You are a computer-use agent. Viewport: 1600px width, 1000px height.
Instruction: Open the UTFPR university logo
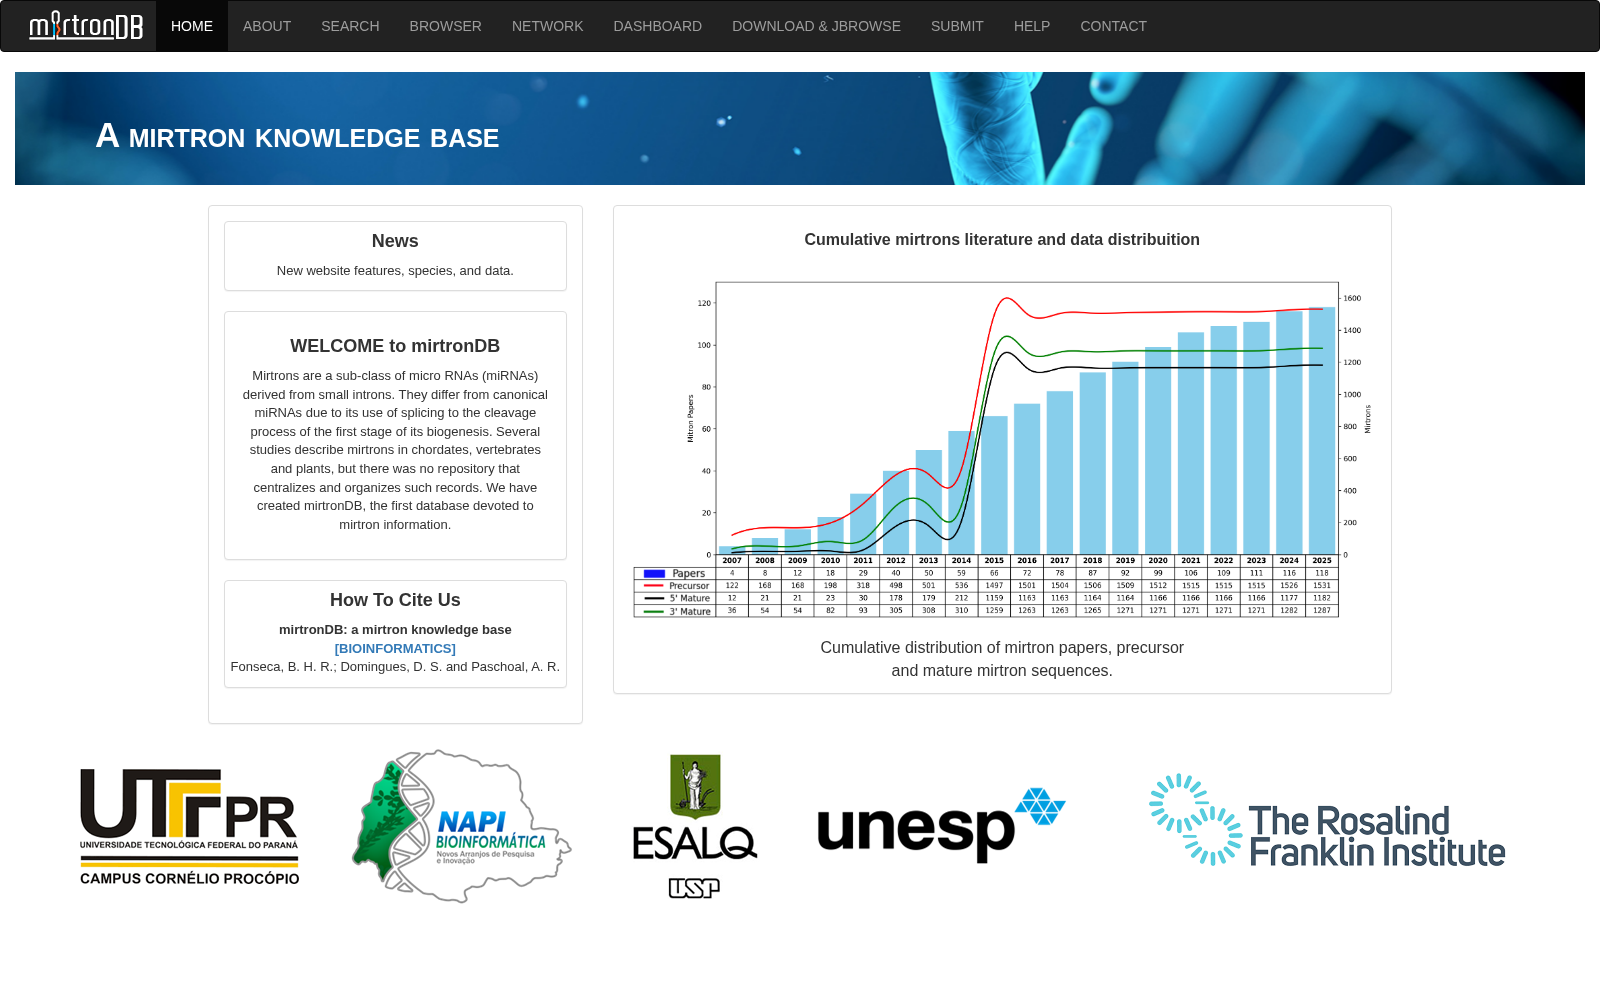(190, 827)
